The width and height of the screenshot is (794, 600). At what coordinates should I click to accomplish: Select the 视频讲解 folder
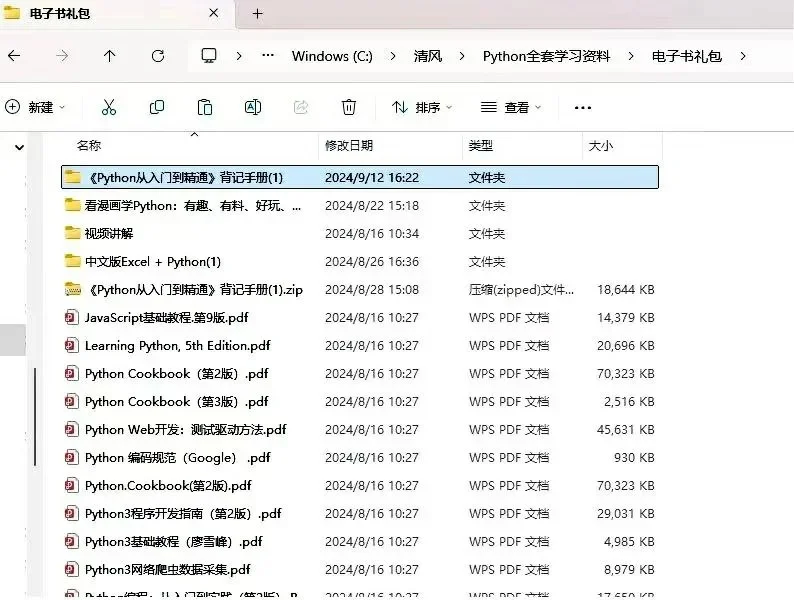(360, 233)
